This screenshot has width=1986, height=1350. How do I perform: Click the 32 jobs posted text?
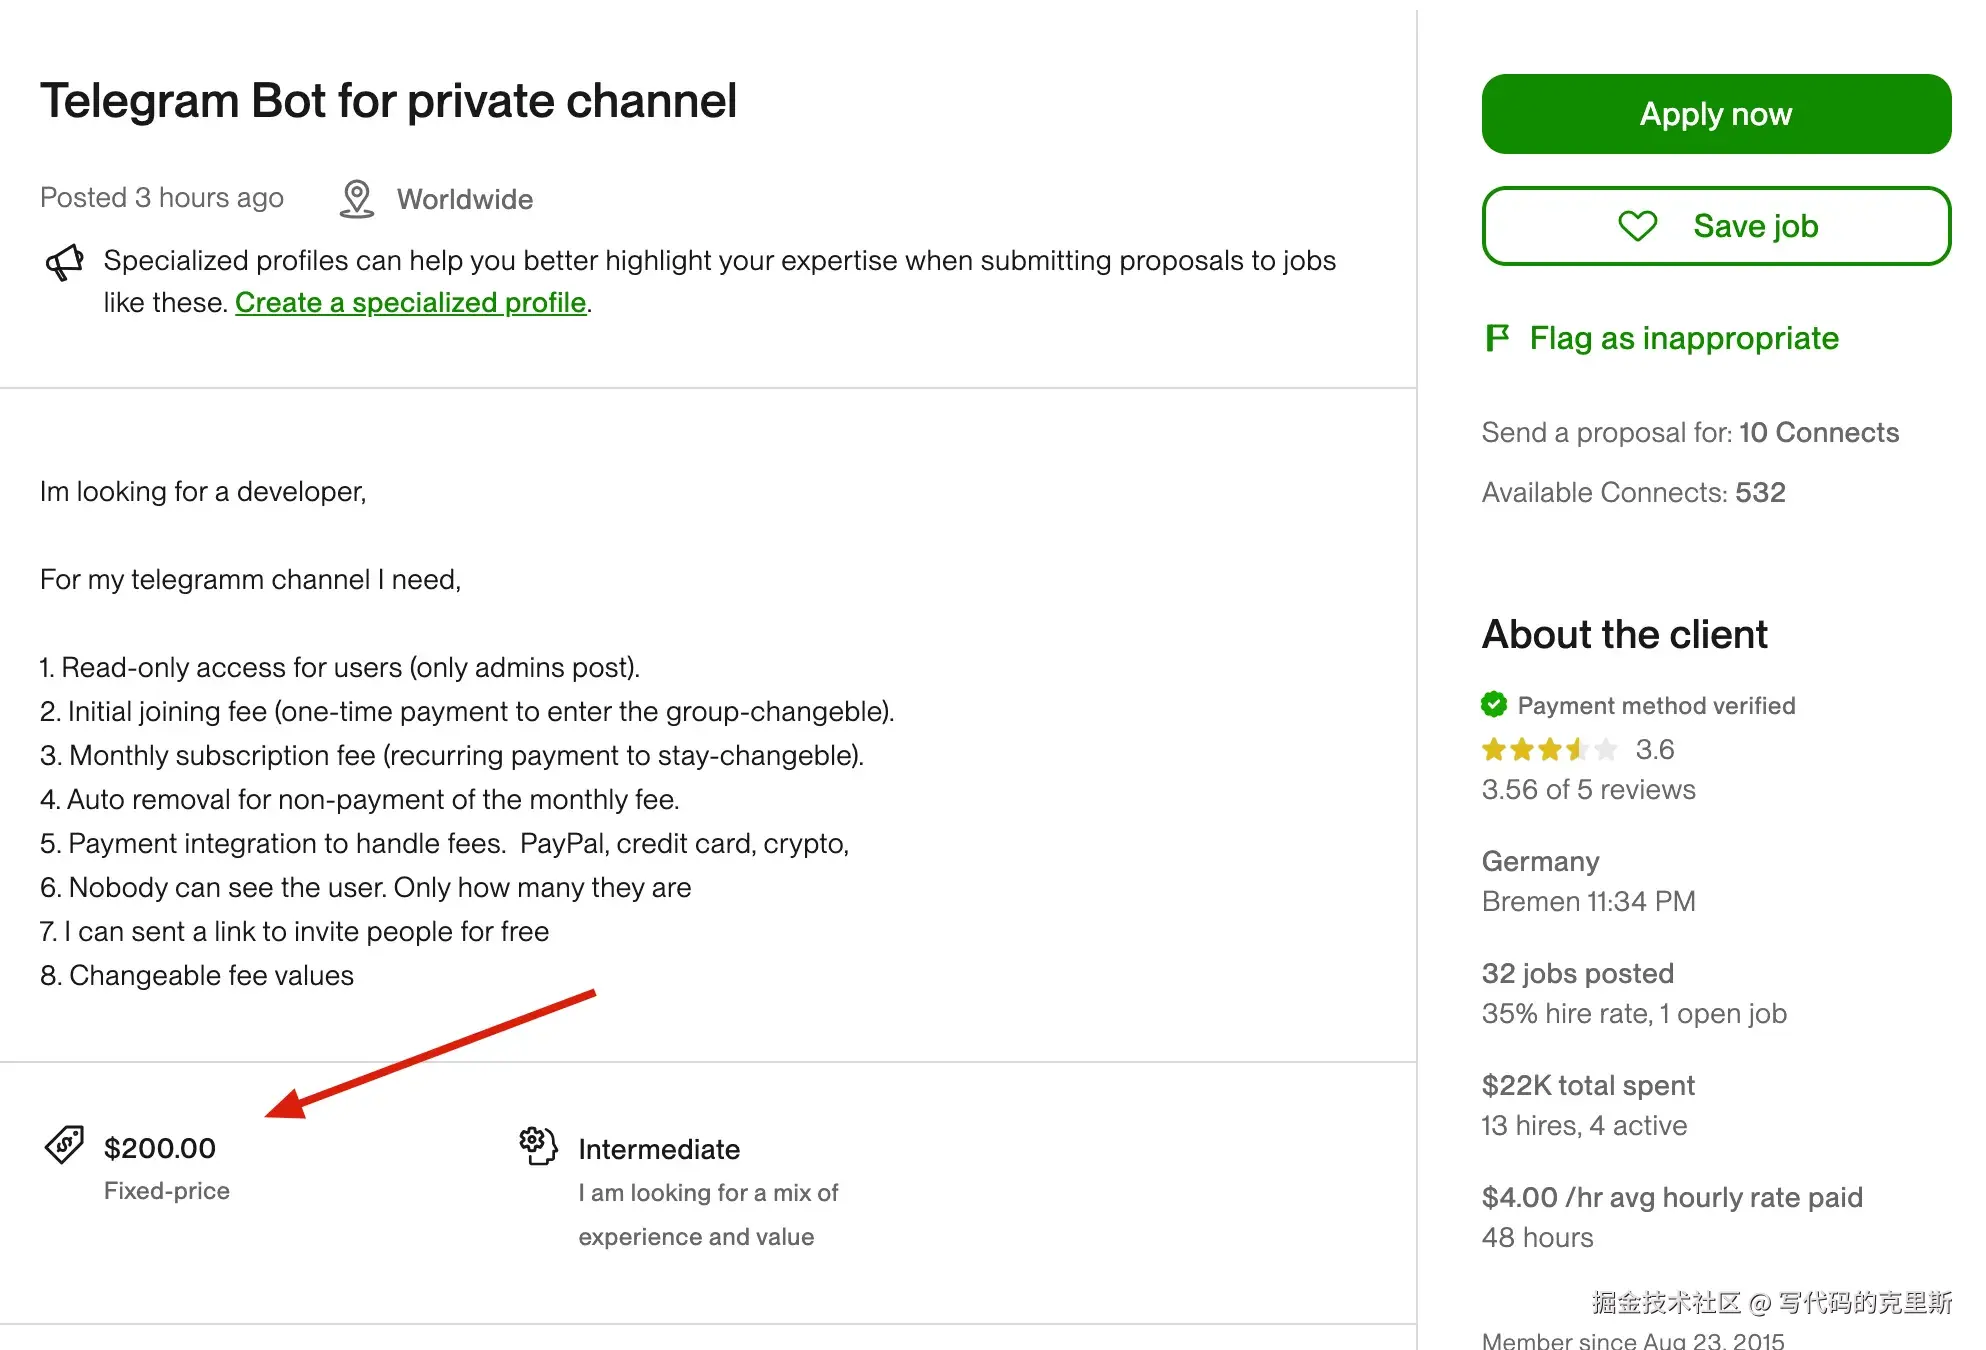point(1577,973)
